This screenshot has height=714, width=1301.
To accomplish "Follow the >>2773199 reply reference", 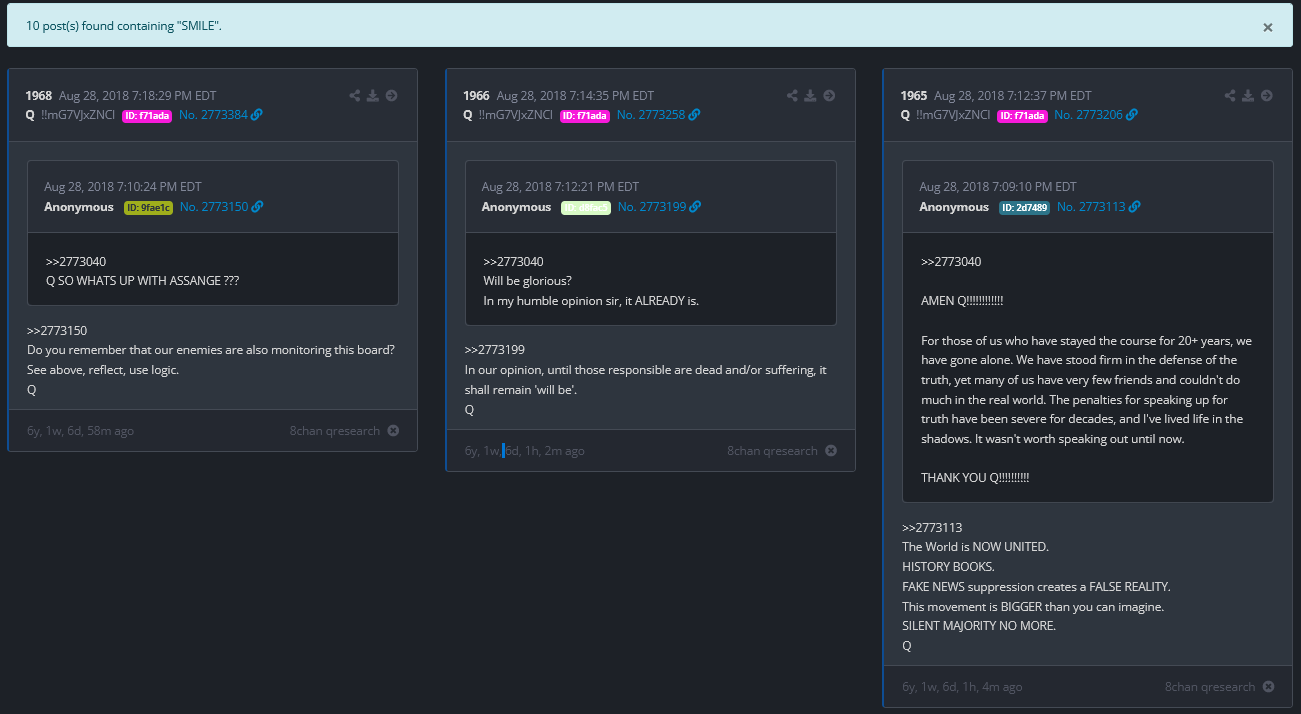I will [x=494, y=350].
